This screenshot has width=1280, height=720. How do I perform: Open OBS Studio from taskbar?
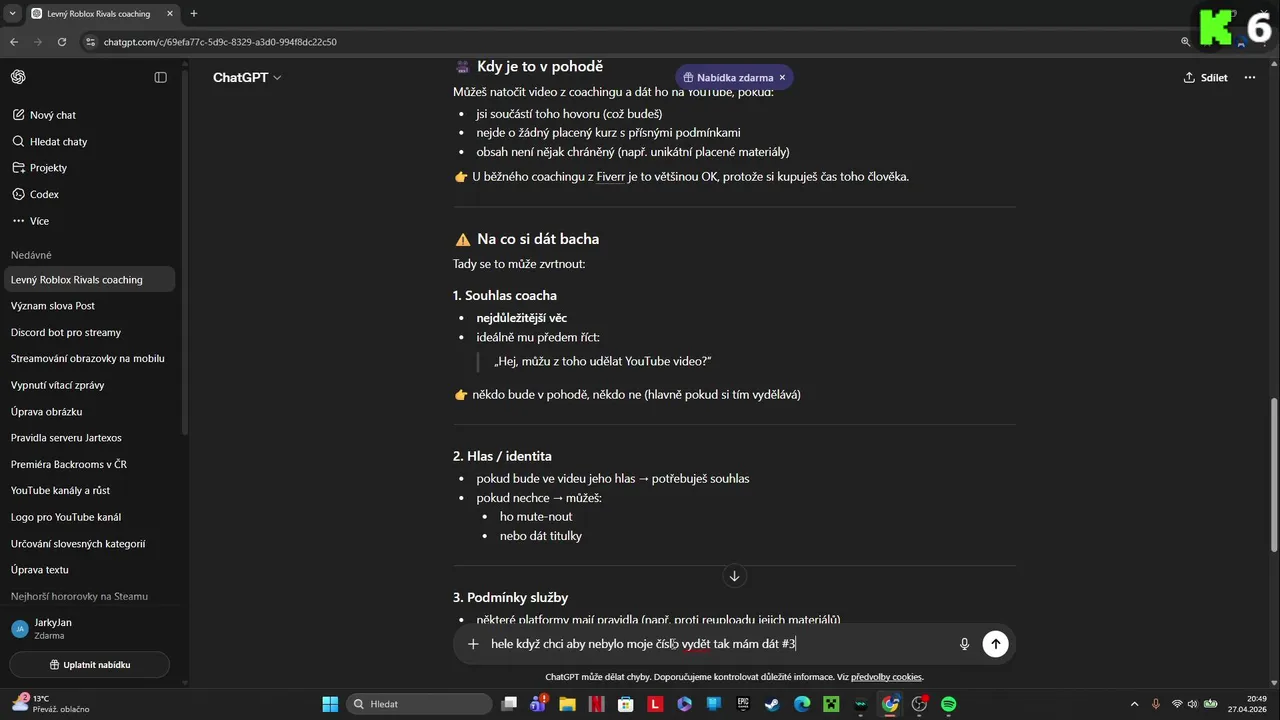919,704
